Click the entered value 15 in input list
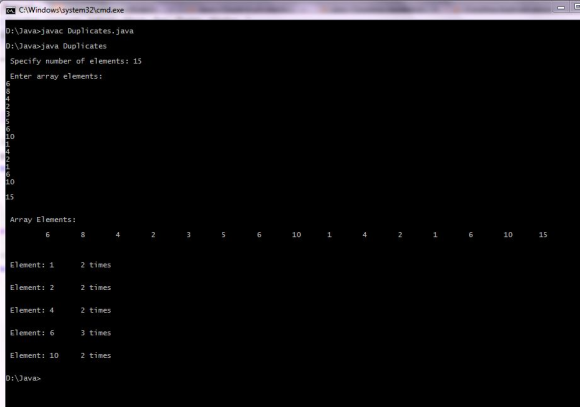Screen dimensions: 580x407 tap(10, 197)
